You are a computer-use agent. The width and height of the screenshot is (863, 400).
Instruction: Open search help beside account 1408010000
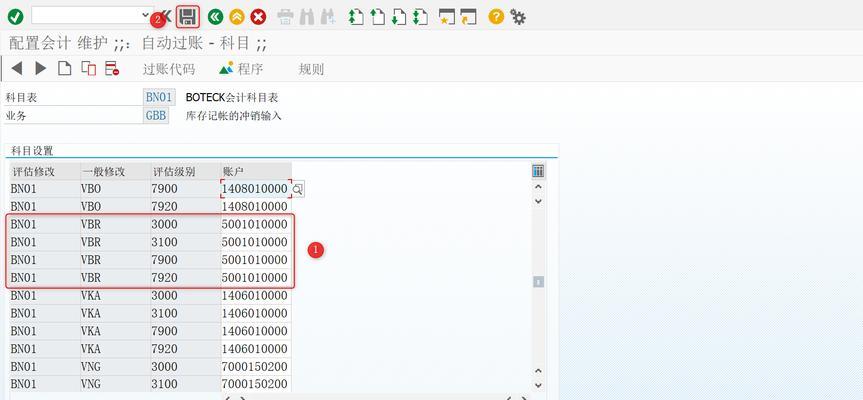298,189
